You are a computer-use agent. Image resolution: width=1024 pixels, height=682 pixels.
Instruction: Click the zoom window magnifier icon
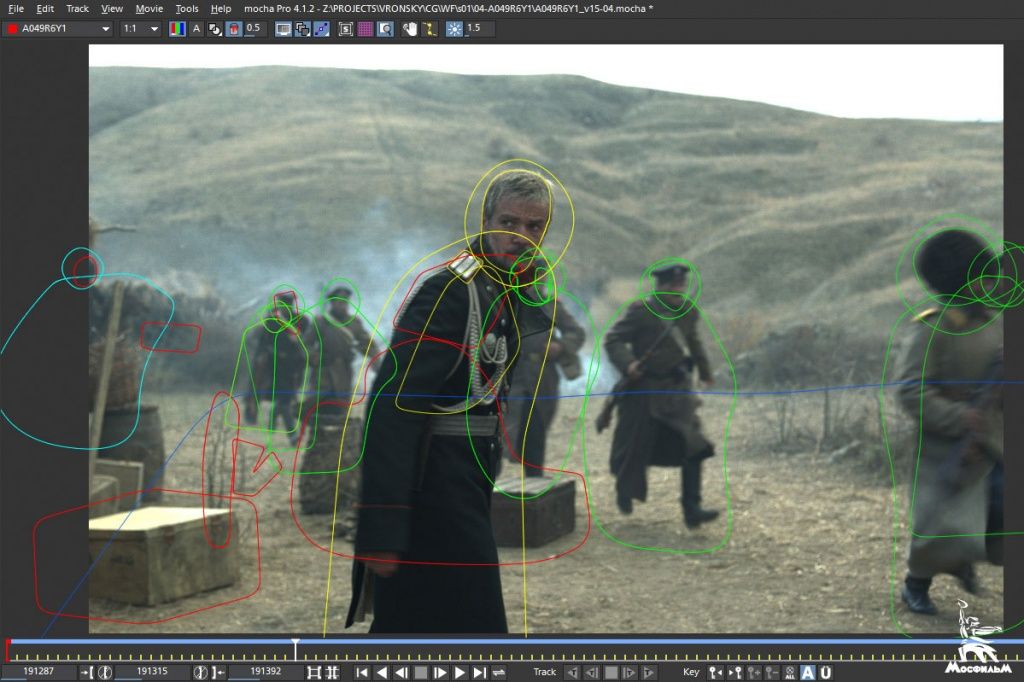(x=385, y=29)
